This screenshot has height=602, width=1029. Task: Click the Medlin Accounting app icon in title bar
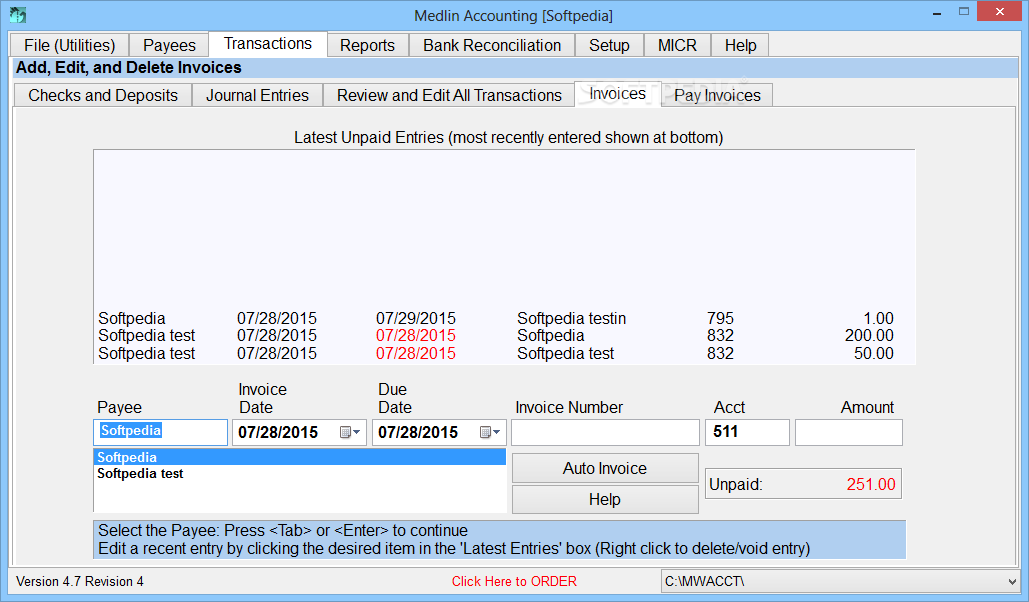tap(18, 14)
